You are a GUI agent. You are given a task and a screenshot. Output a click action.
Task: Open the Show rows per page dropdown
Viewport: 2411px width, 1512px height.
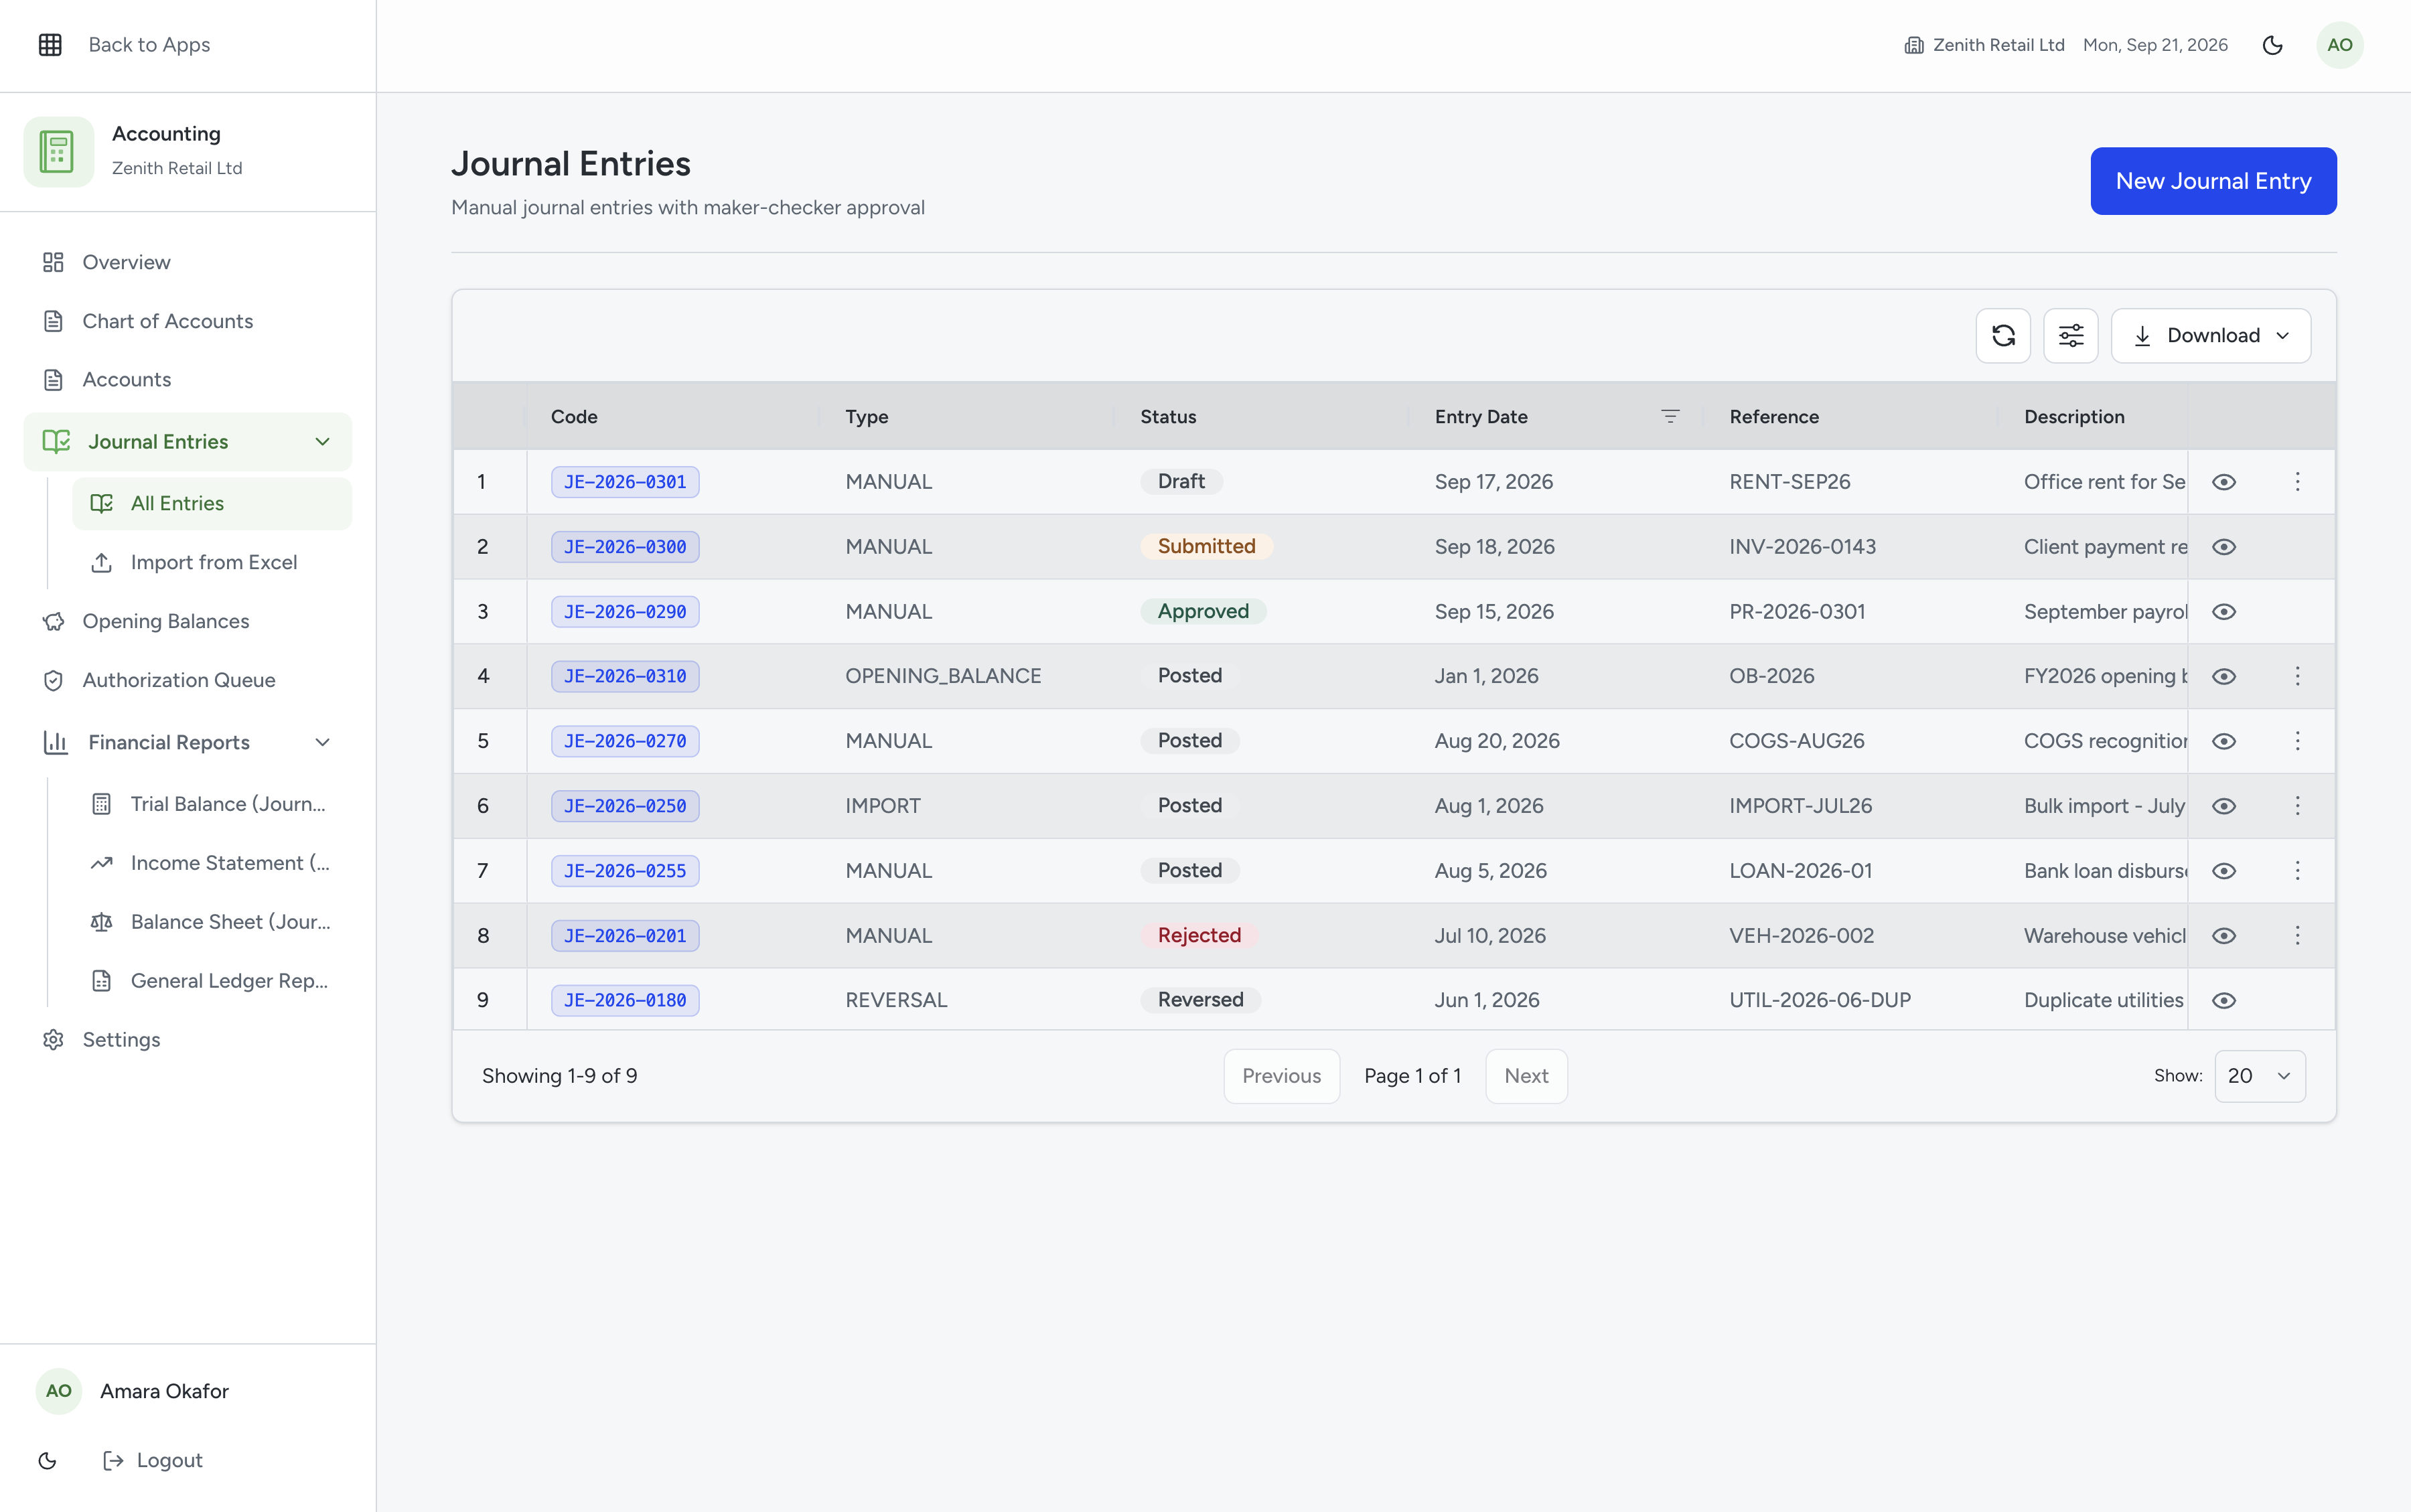point(2259,1076)
